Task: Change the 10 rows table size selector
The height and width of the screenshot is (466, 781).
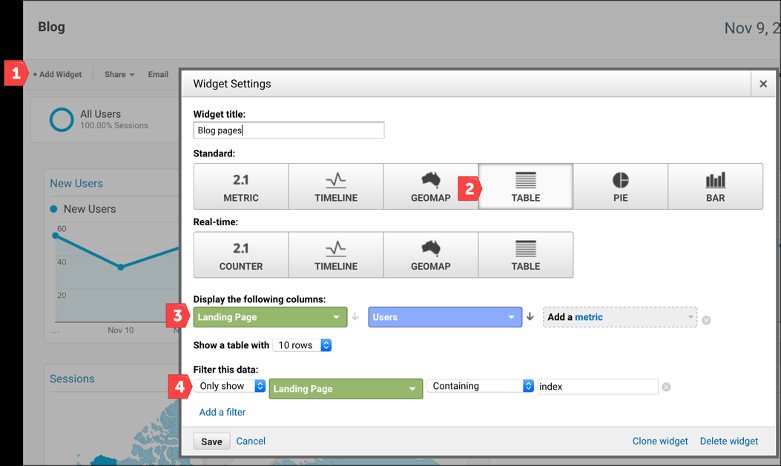Action: [x=302, y=345]
